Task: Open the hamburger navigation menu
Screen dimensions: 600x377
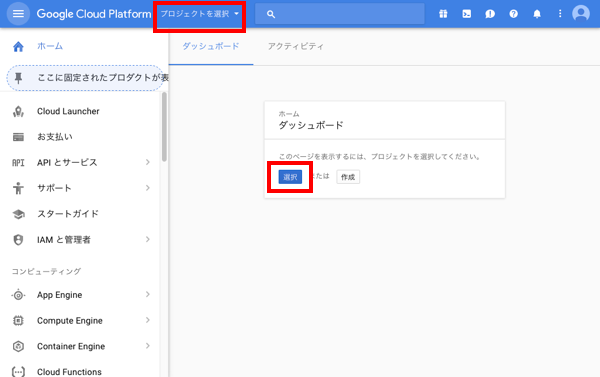Action: (x=18, y=14)
